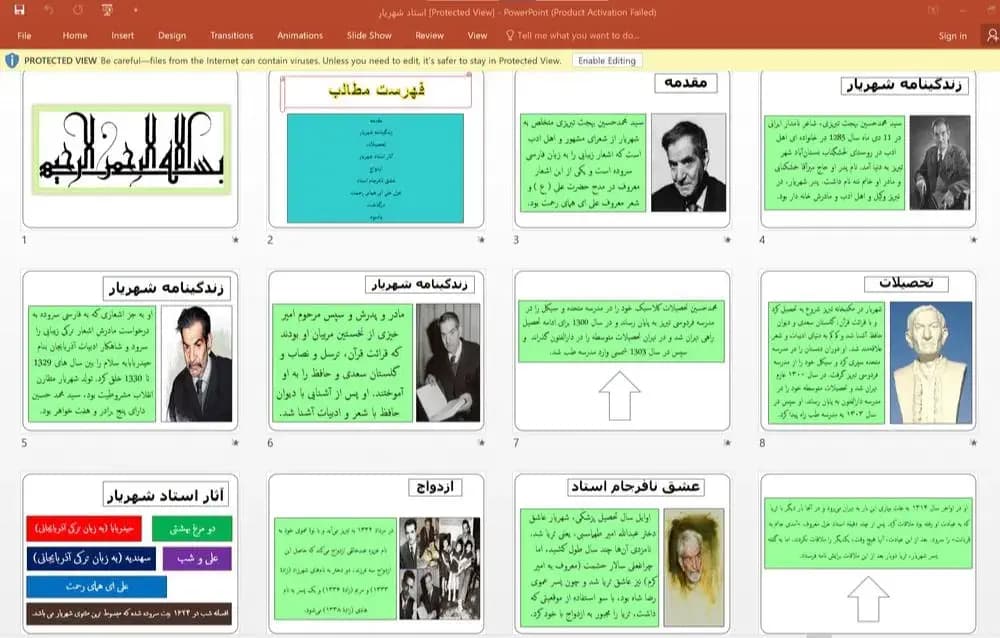Viewport: 1000px width, 638px height.
Task: Play transition star under slide 8
Action: tap(973, 443)
